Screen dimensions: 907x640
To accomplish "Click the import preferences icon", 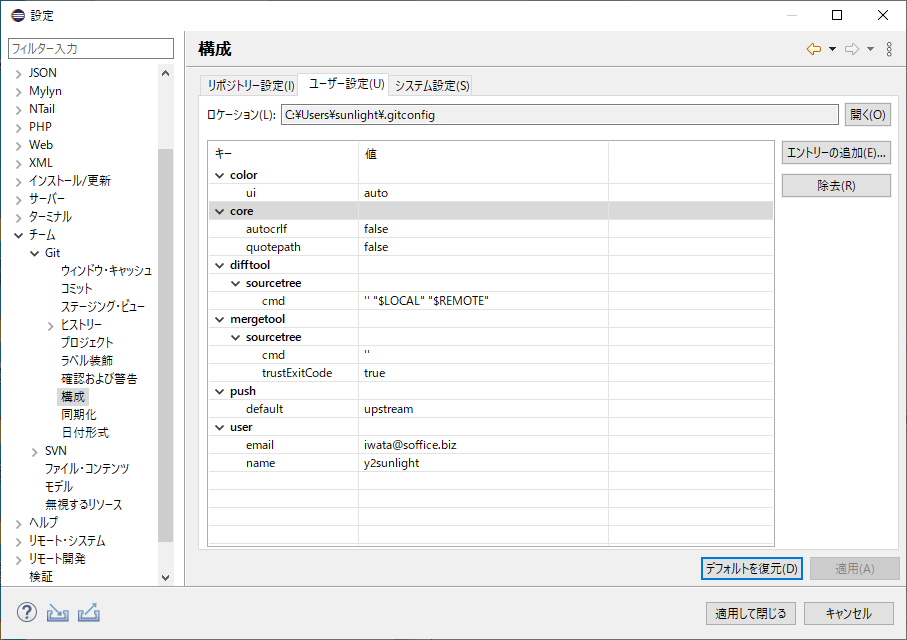I will [x=58, y=612].
